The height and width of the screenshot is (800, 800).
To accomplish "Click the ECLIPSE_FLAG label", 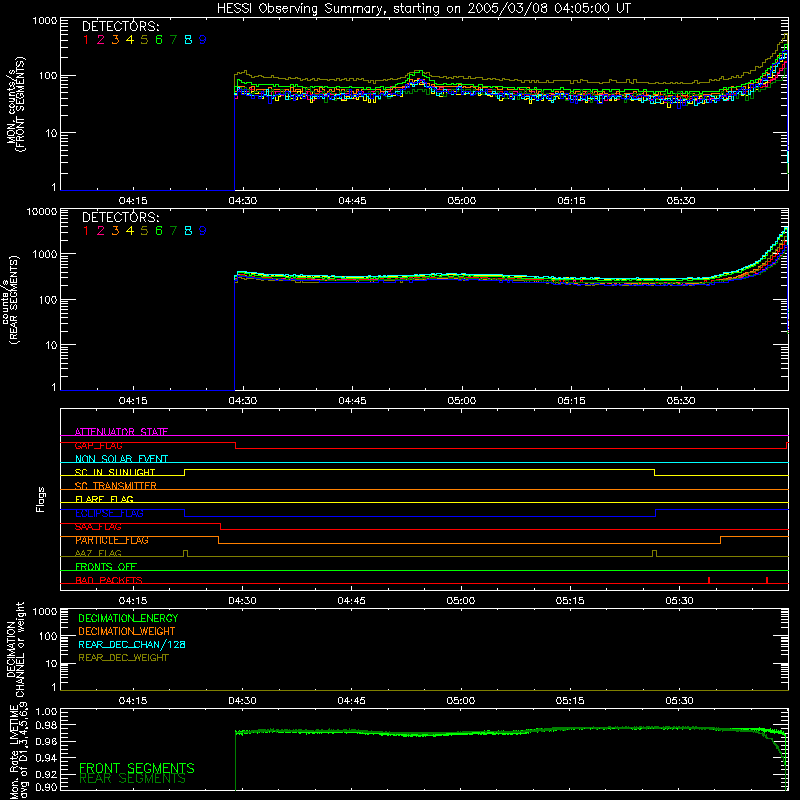I will (109, 513).
